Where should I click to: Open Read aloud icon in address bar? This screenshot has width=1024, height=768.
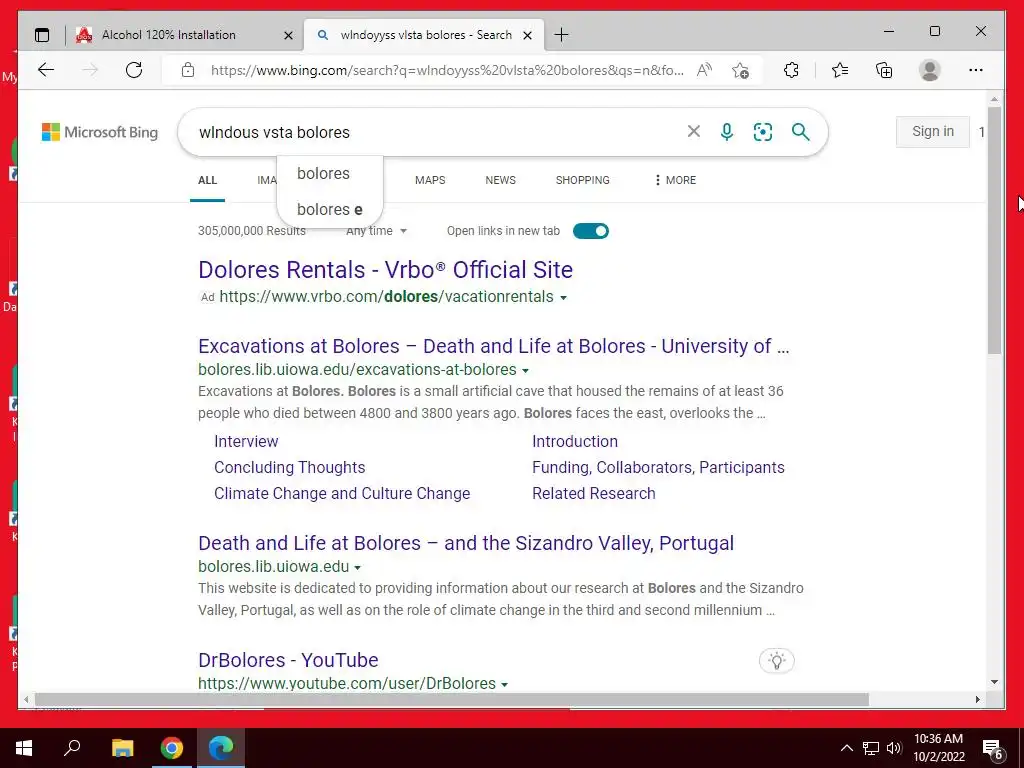tap(704, 70)
